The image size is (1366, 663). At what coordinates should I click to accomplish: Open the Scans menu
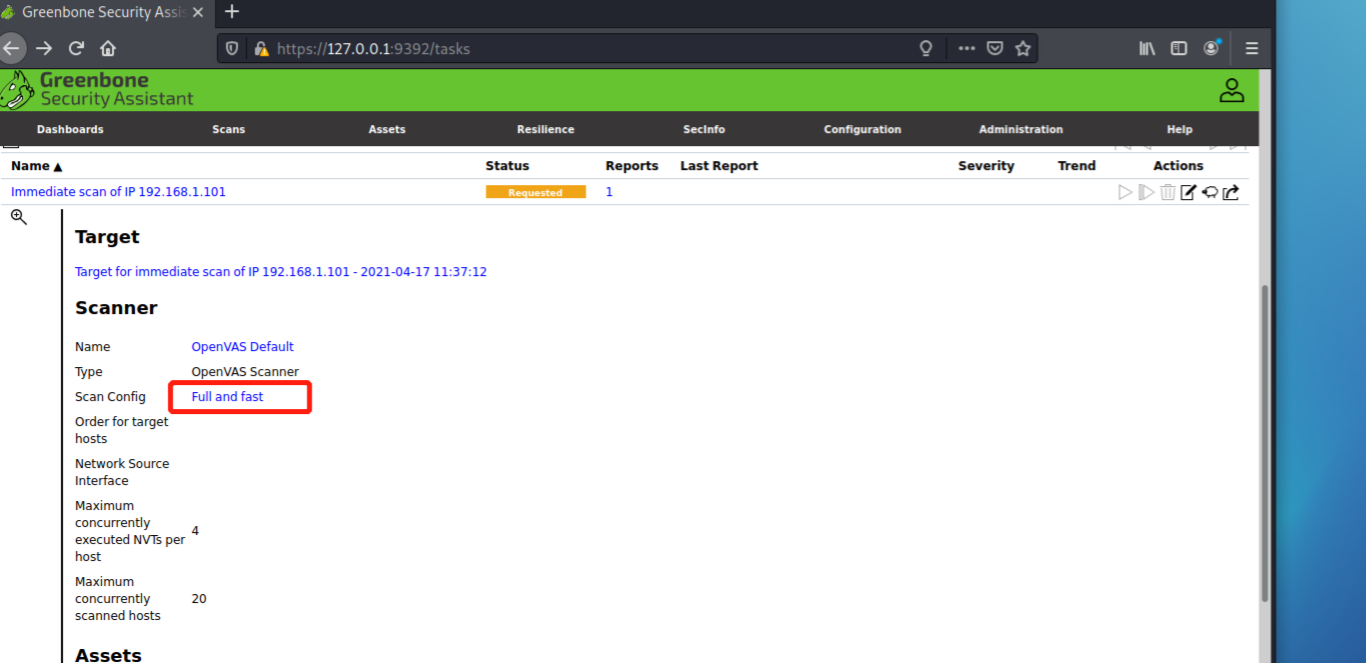click(x=228, y=129)
